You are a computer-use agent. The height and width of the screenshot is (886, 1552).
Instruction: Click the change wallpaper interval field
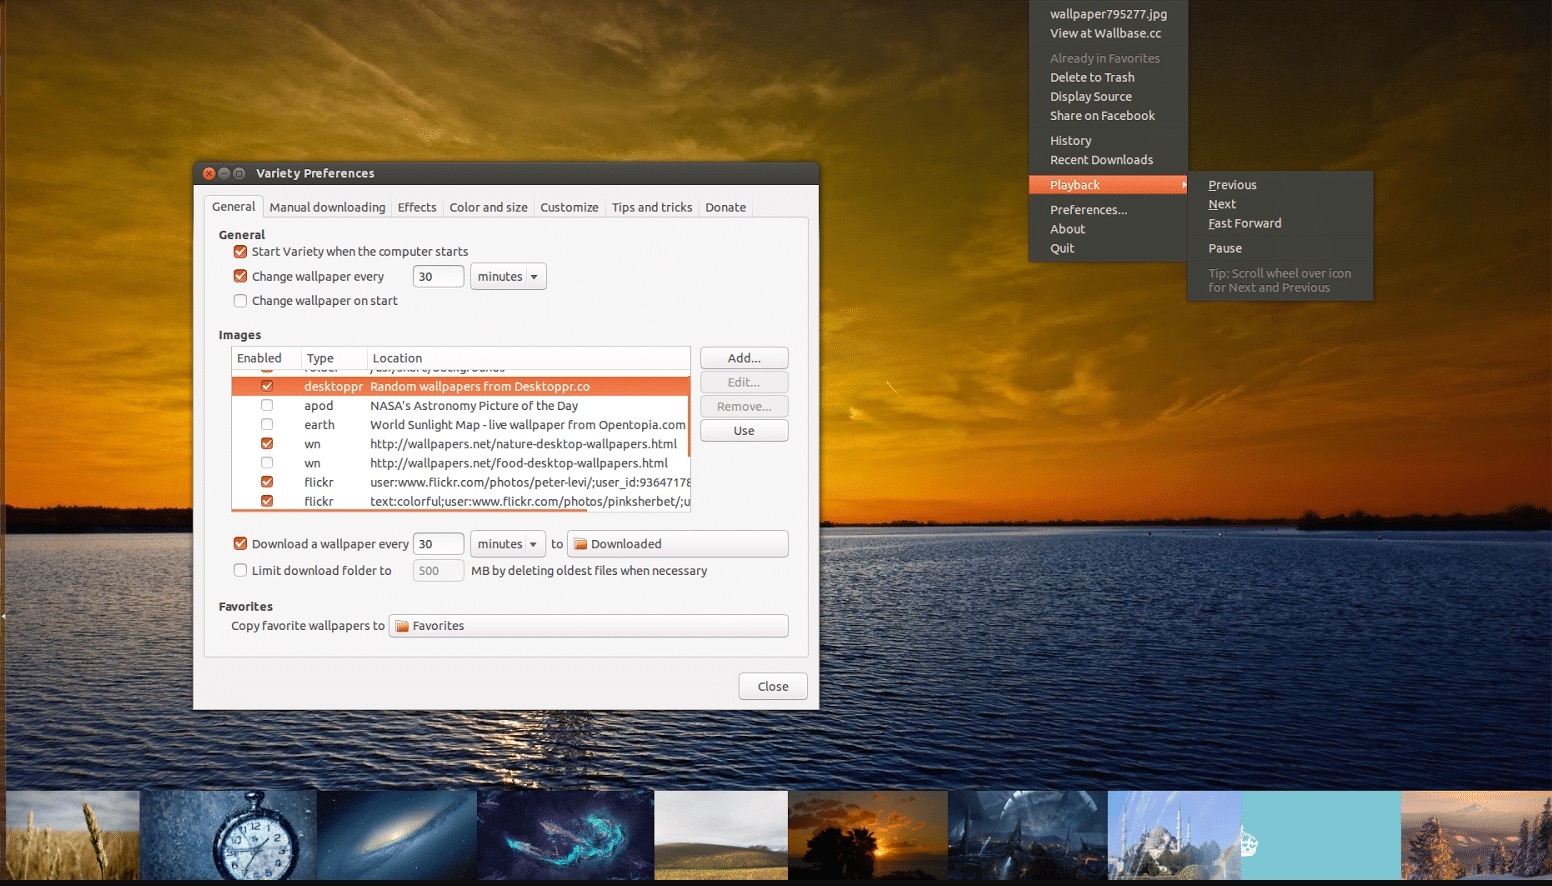[x=438, y=277]
